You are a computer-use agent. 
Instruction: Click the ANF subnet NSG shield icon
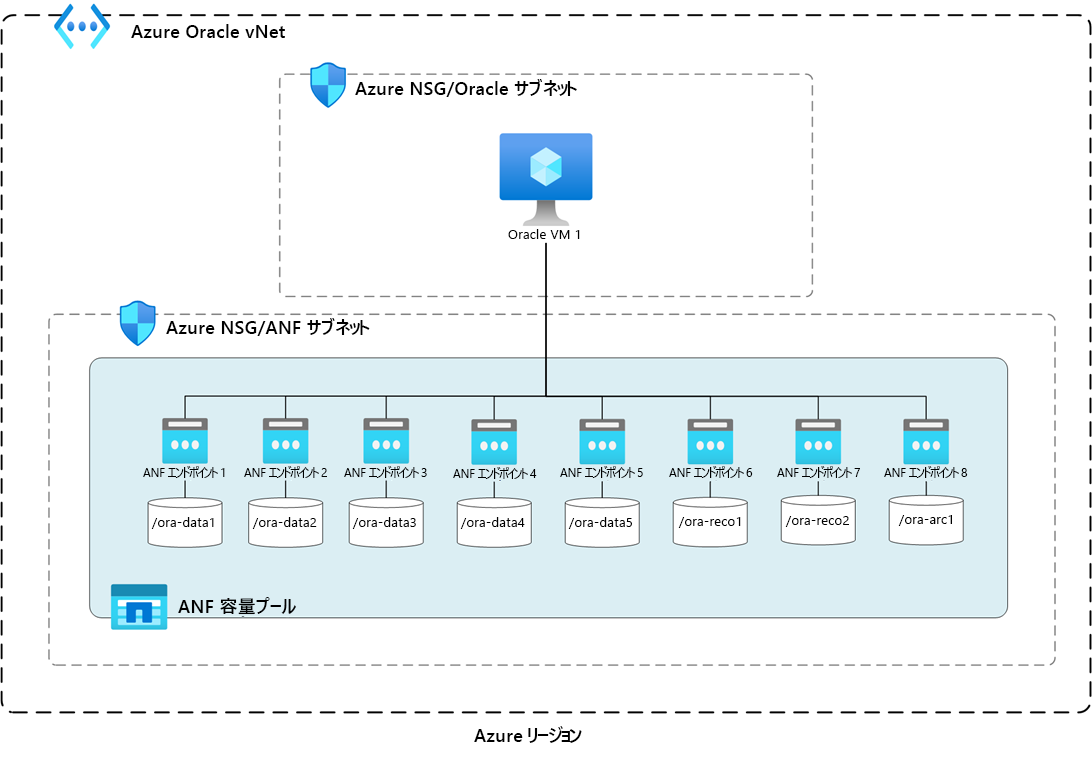click(138, 323)
